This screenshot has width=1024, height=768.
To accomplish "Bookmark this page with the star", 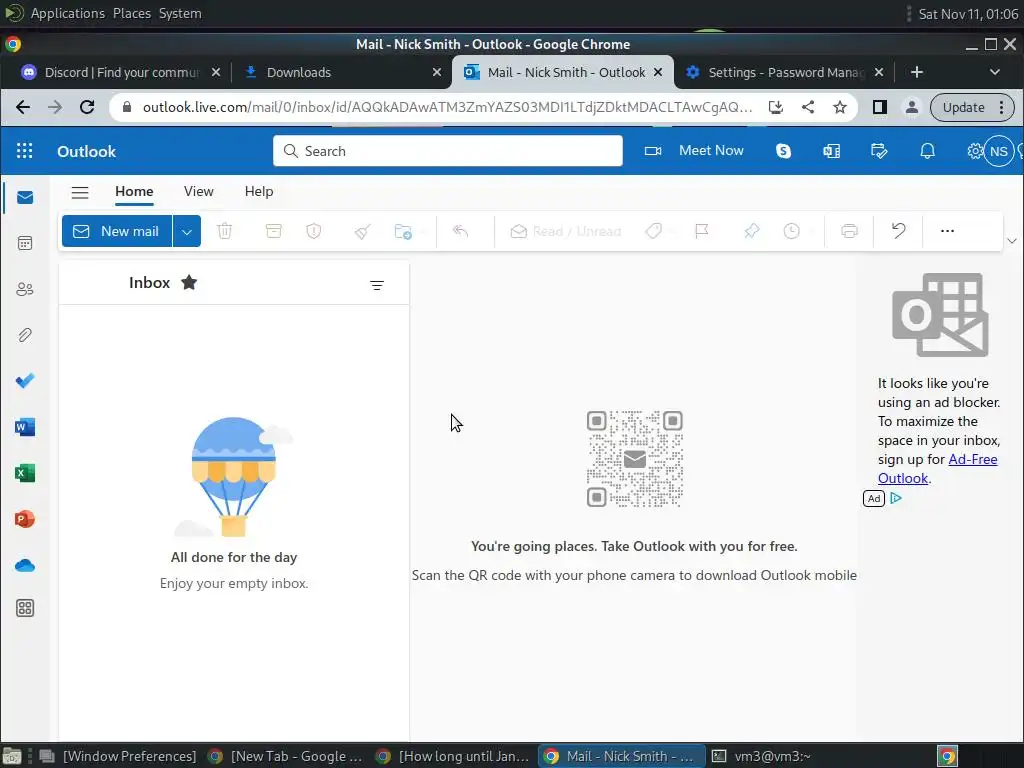I will click(x=840, y=107).
